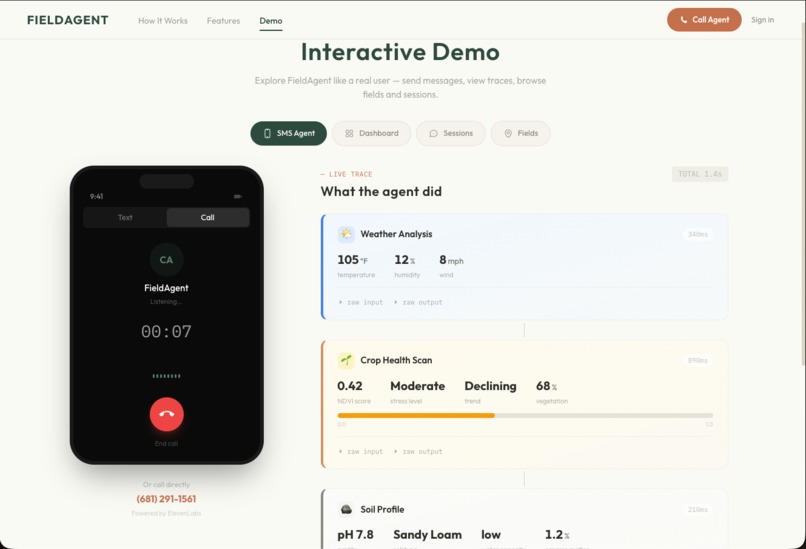Click the 105 °F temperature value
Image resolution: width=806 pixels, height=549 pixels.
pos(353,260)
